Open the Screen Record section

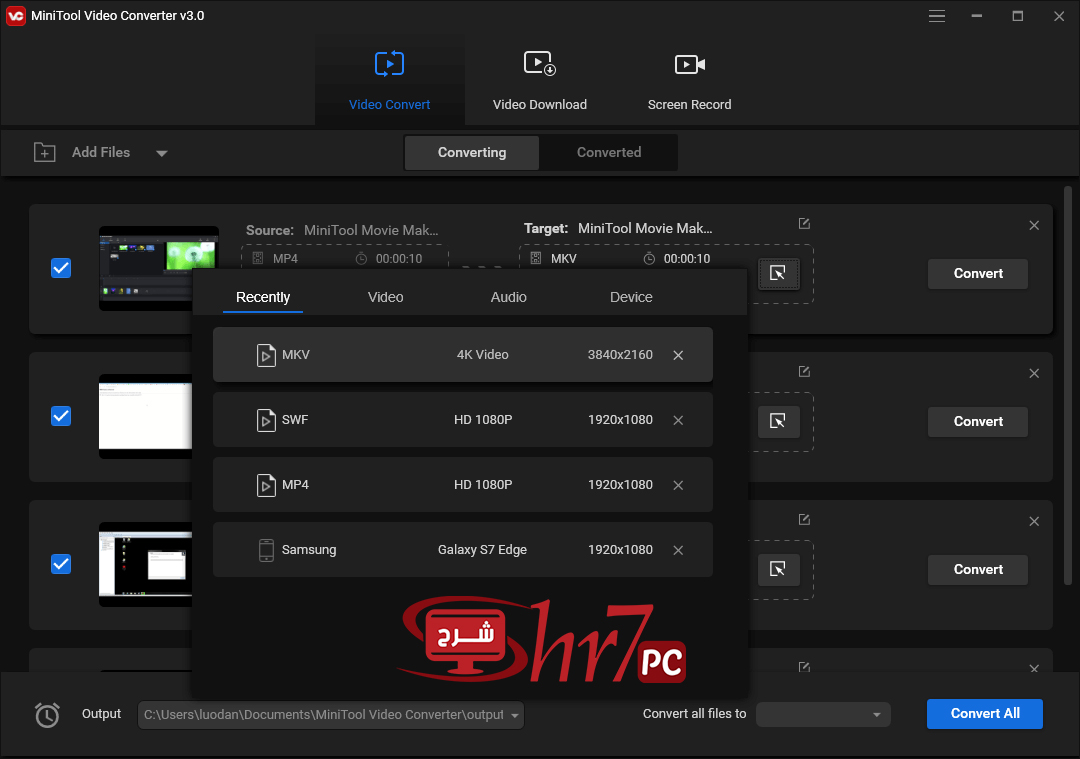(689, 81)
